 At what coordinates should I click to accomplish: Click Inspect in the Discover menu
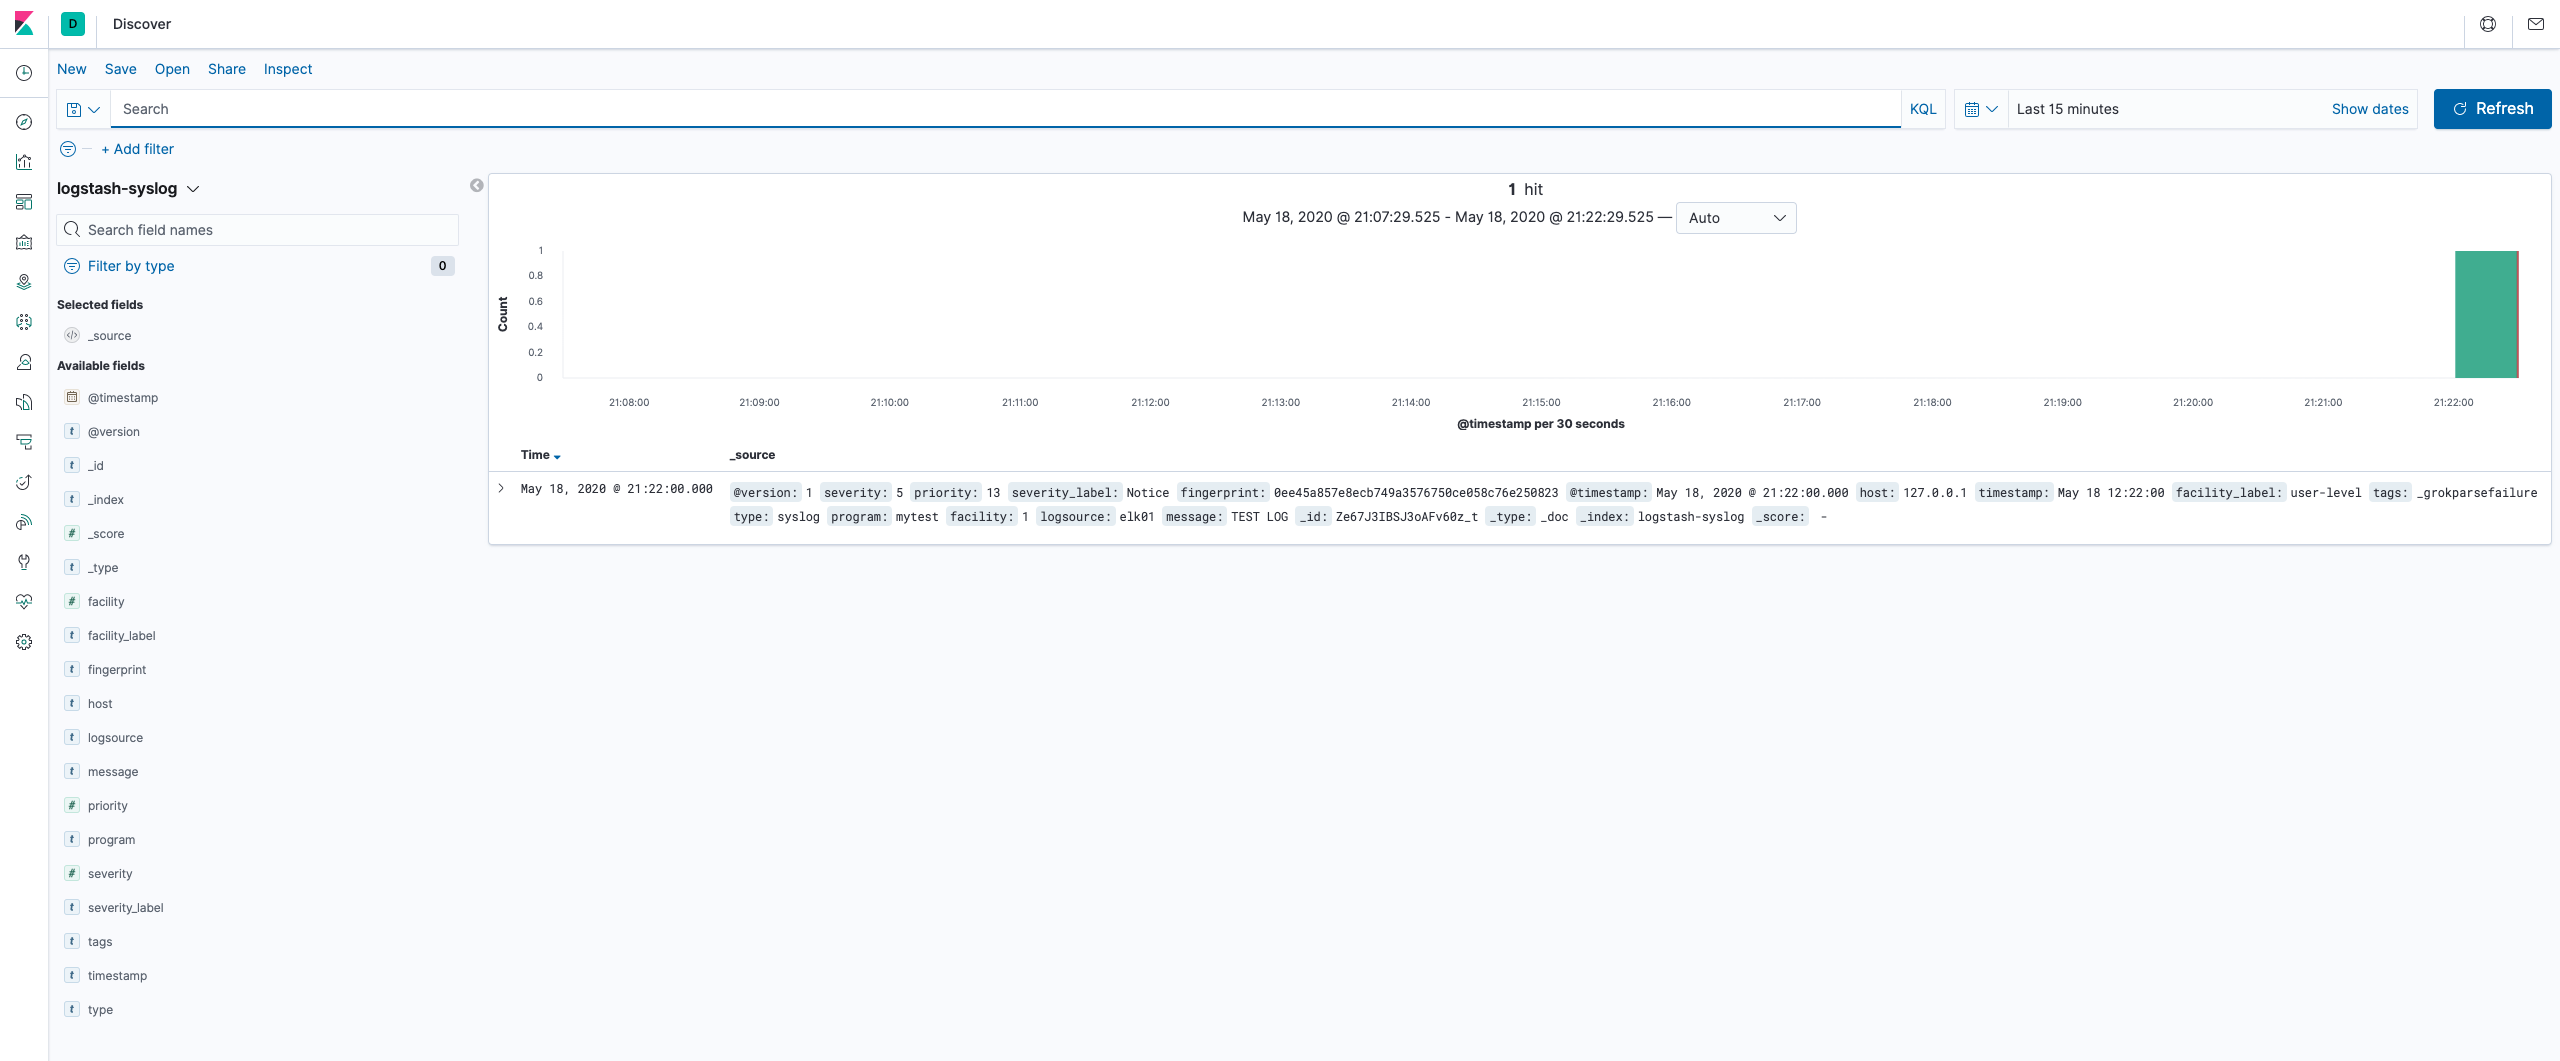pos(288,69)
